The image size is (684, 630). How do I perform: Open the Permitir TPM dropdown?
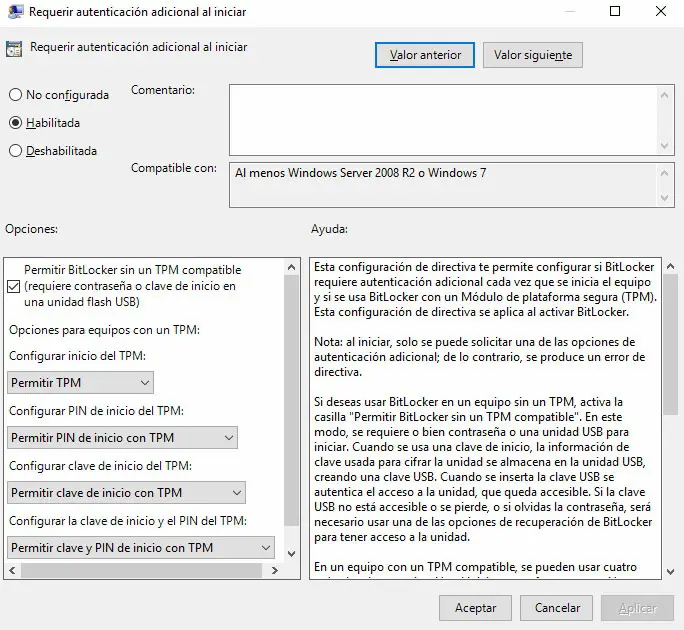[80, 383]
